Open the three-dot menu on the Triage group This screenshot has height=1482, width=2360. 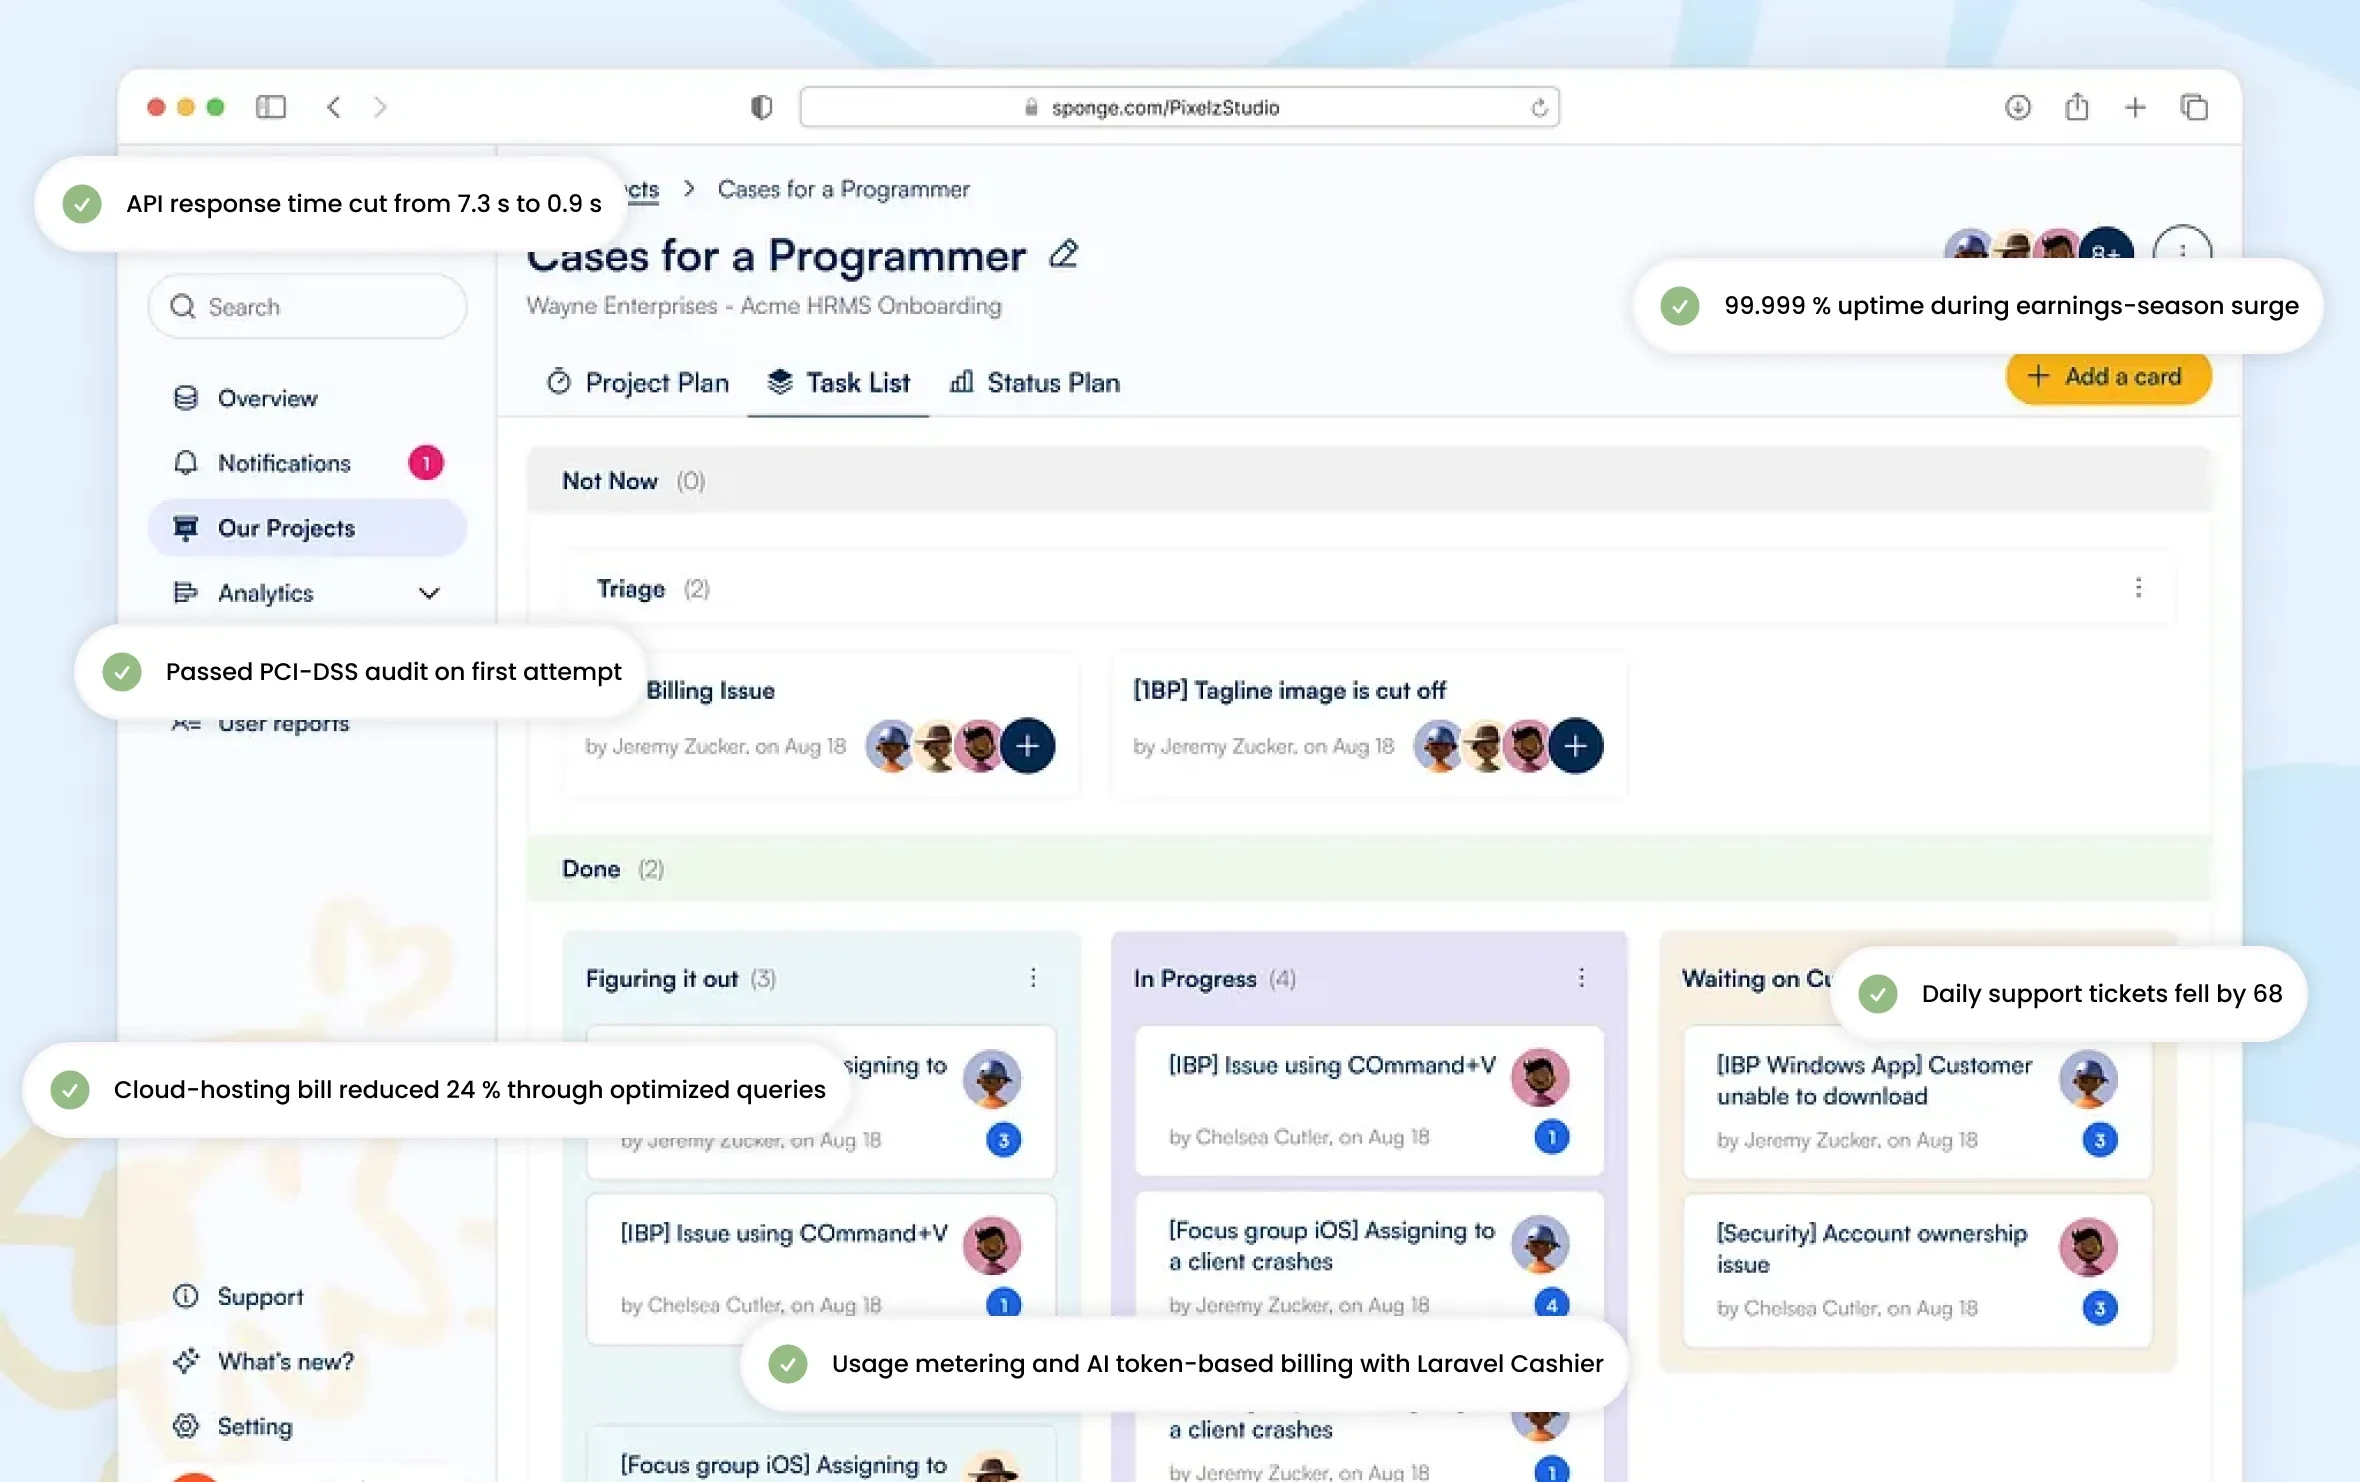tap(2139, 588)
